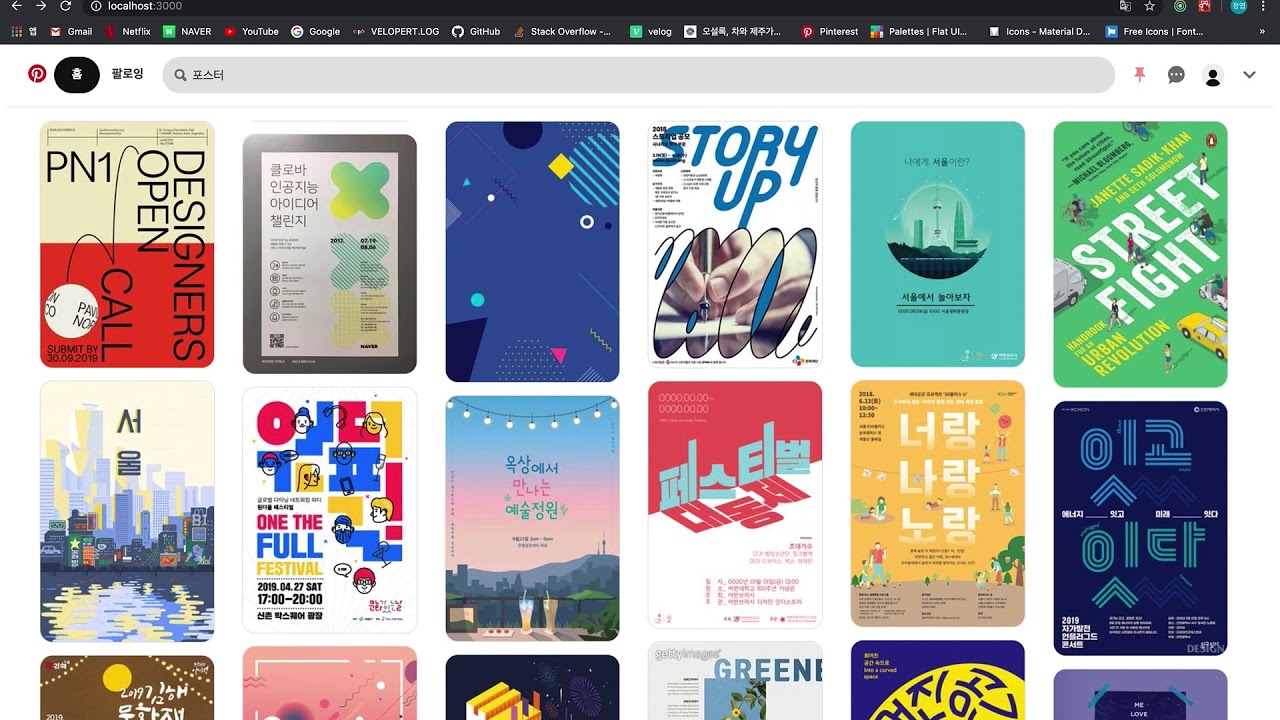Click the search magnifier icon

[x=180, y=75]
